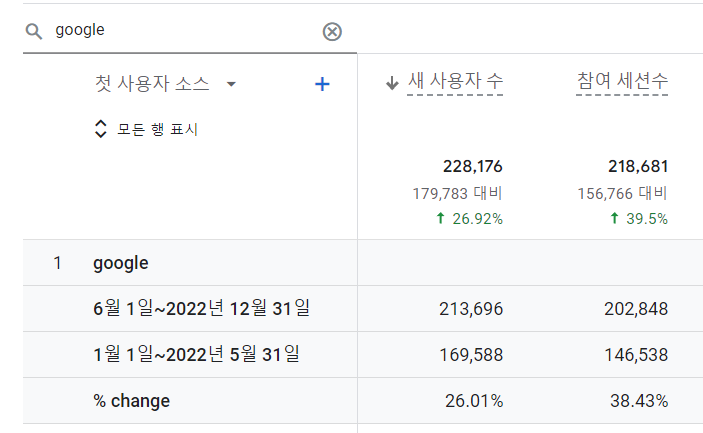Select total new users value 228,176
Viewport: 703px width, 433px height.
tap(473, 166)
